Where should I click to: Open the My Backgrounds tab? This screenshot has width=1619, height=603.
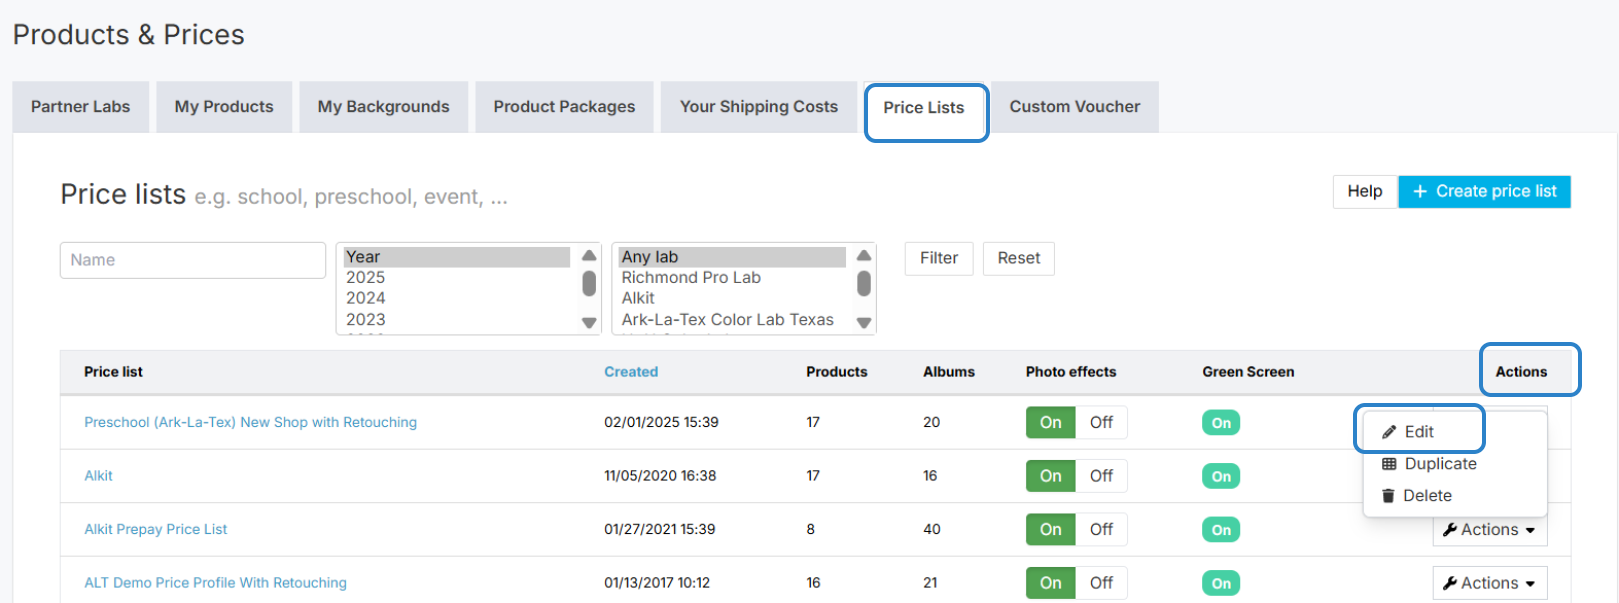point(383,107)
